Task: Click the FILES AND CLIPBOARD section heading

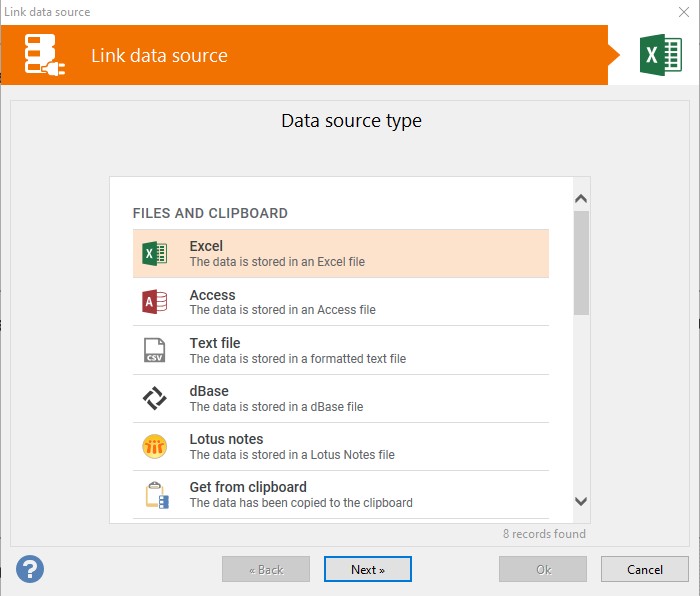Action: [x=210, y=213]
